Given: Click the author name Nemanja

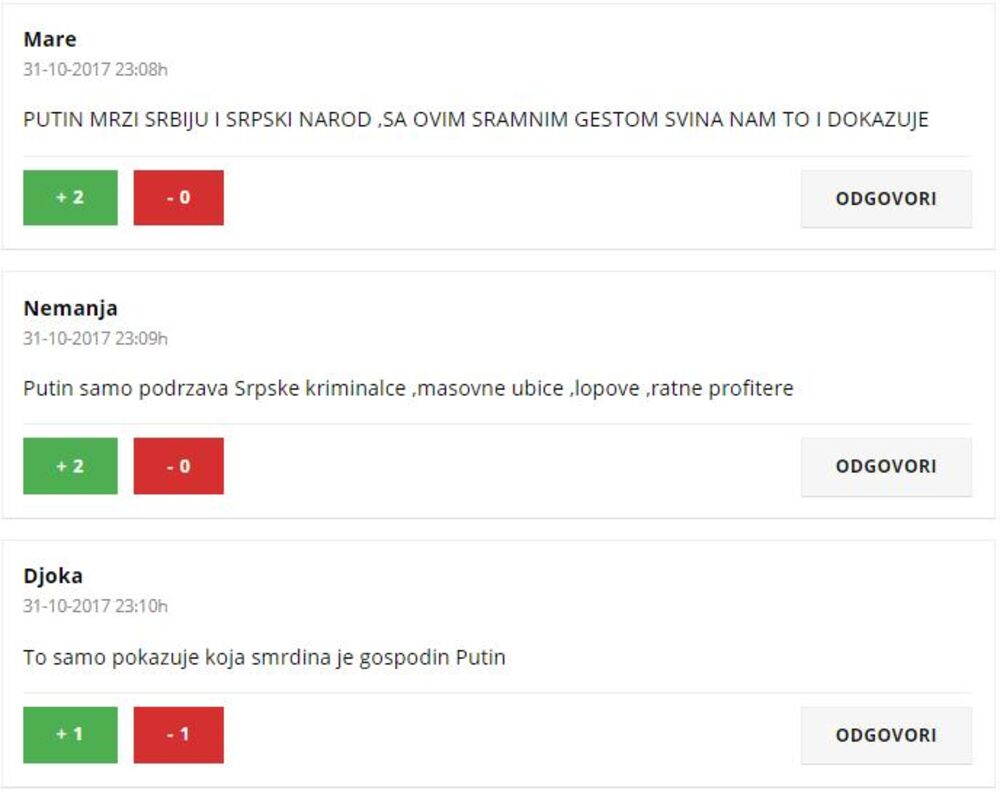Looking at the screenshot, I should point(70,308).
